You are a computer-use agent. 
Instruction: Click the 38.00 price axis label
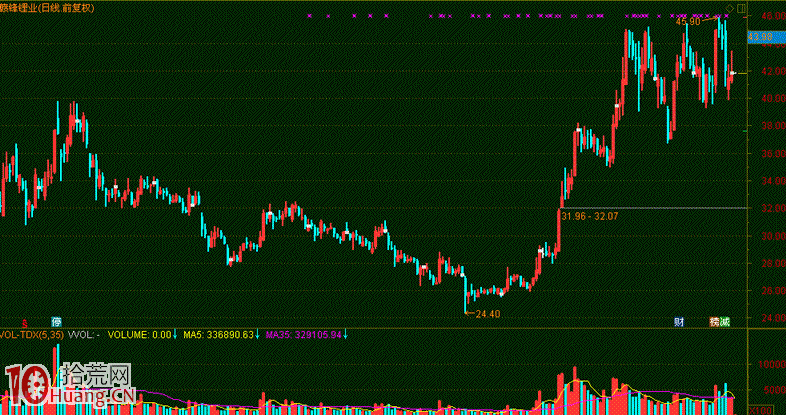(x=772, y=126)
